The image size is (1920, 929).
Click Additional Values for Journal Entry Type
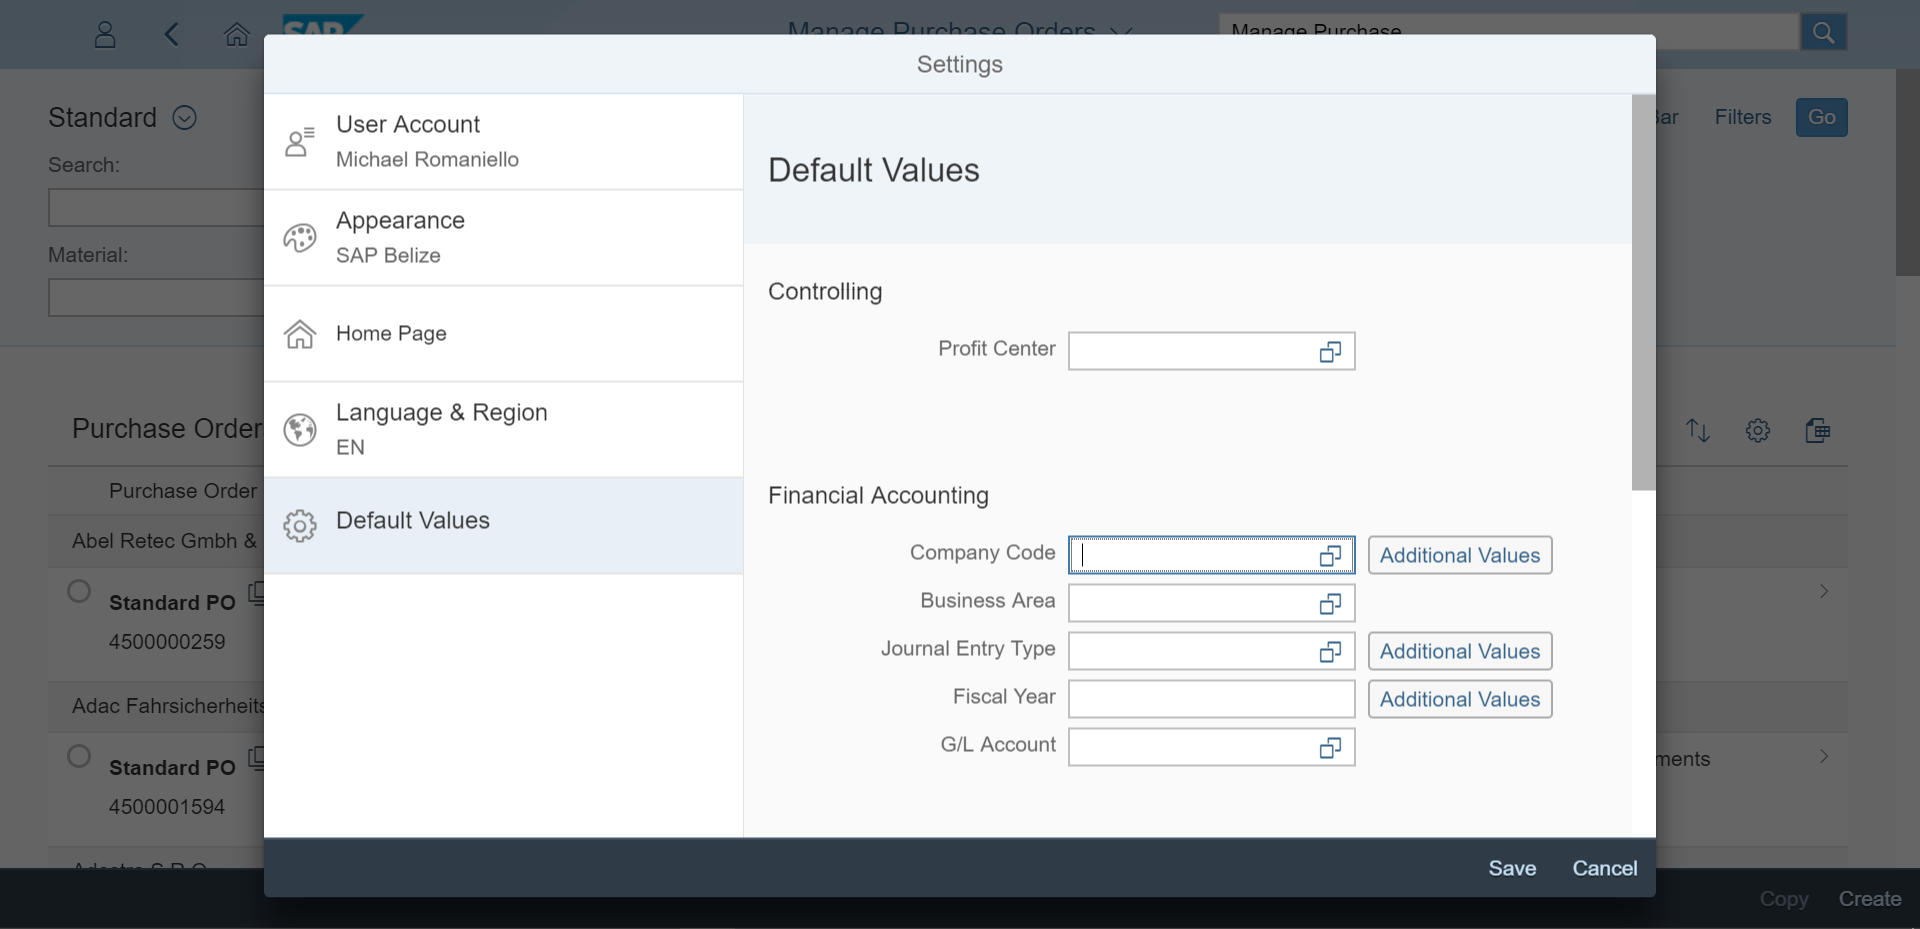(x=1460, y=651)
